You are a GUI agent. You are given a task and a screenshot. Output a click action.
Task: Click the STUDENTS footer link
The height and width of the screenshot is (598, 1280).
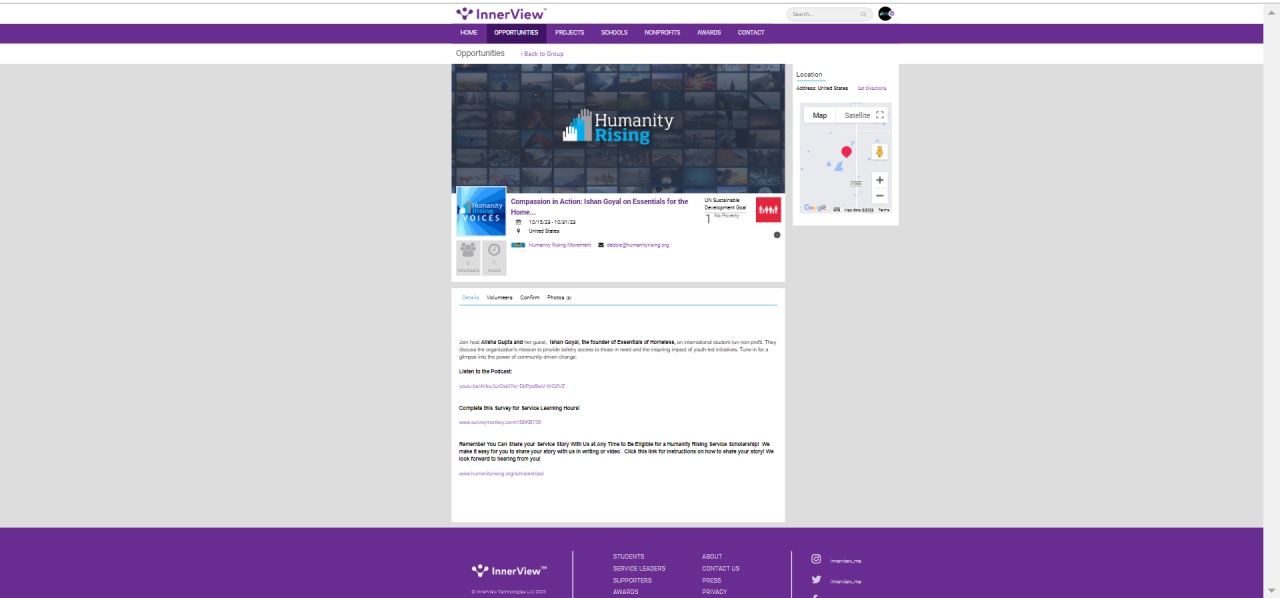[x=629, y=557]
